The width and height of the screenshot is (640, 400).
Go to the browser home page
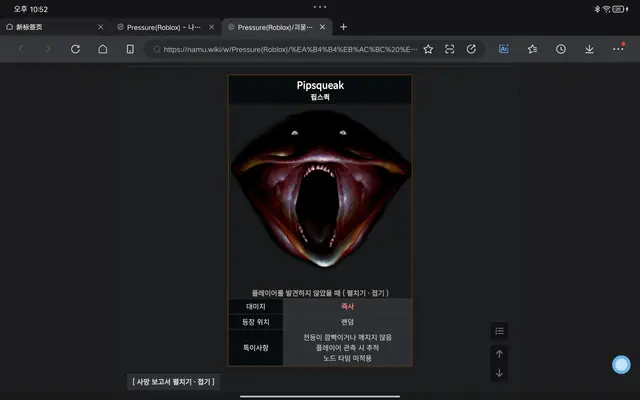[103, 49]
